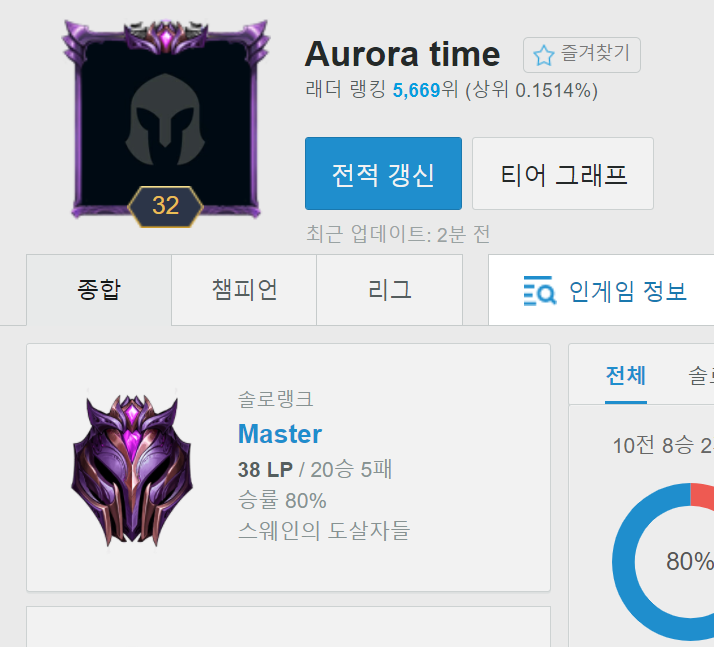
Task: Click the red loss segment of donut chart
Action: (x=702, y=494)
